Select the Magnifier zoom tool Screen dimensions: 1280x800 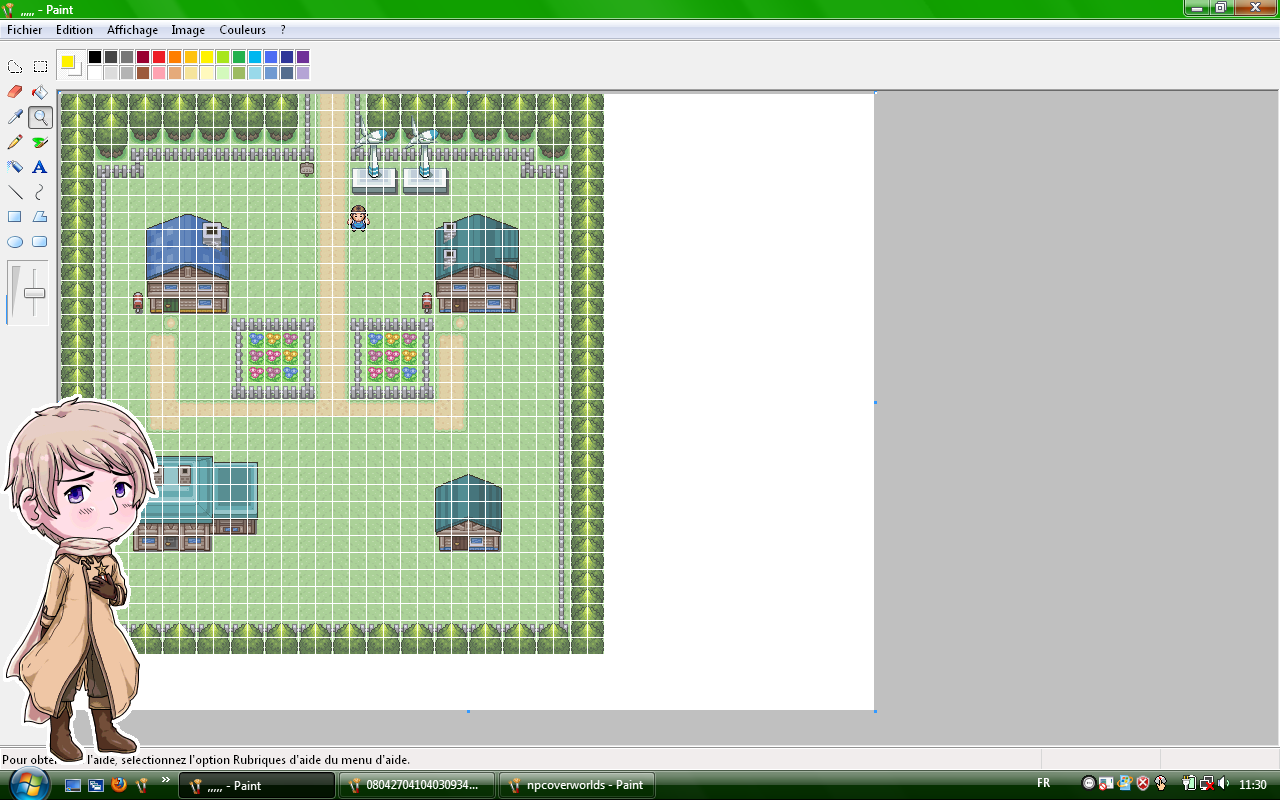(40, 117)
